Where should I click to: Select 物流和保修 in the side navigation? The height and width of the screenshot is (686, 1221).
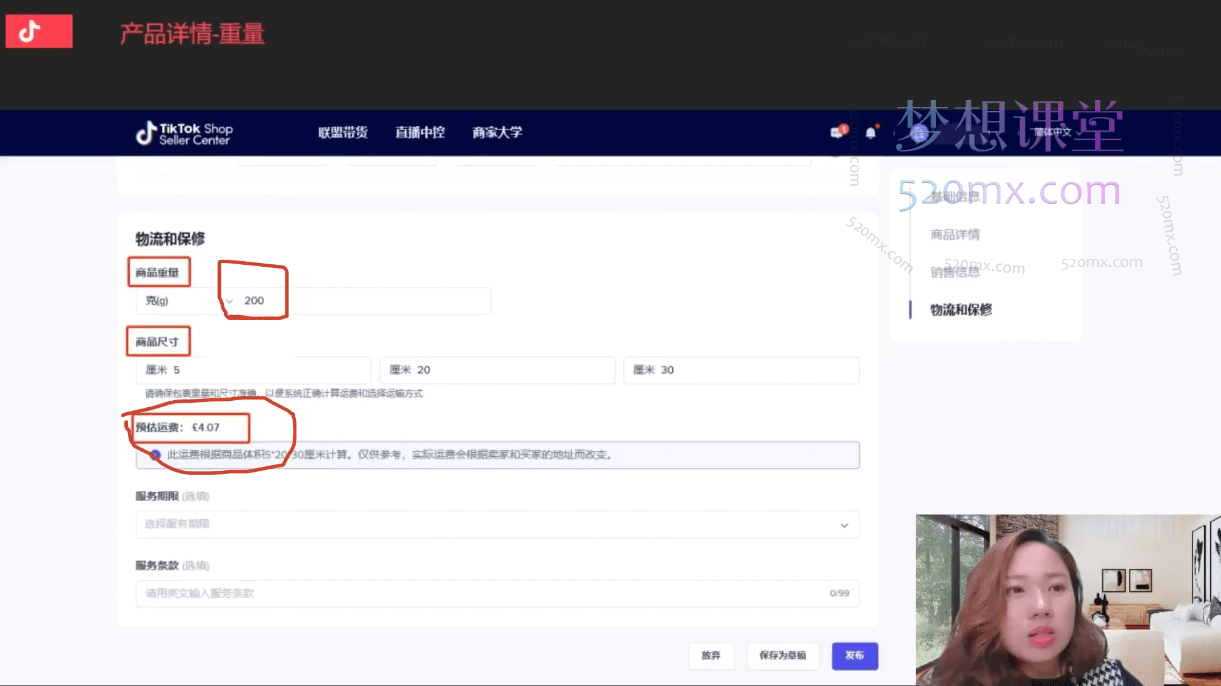(961, 310)
